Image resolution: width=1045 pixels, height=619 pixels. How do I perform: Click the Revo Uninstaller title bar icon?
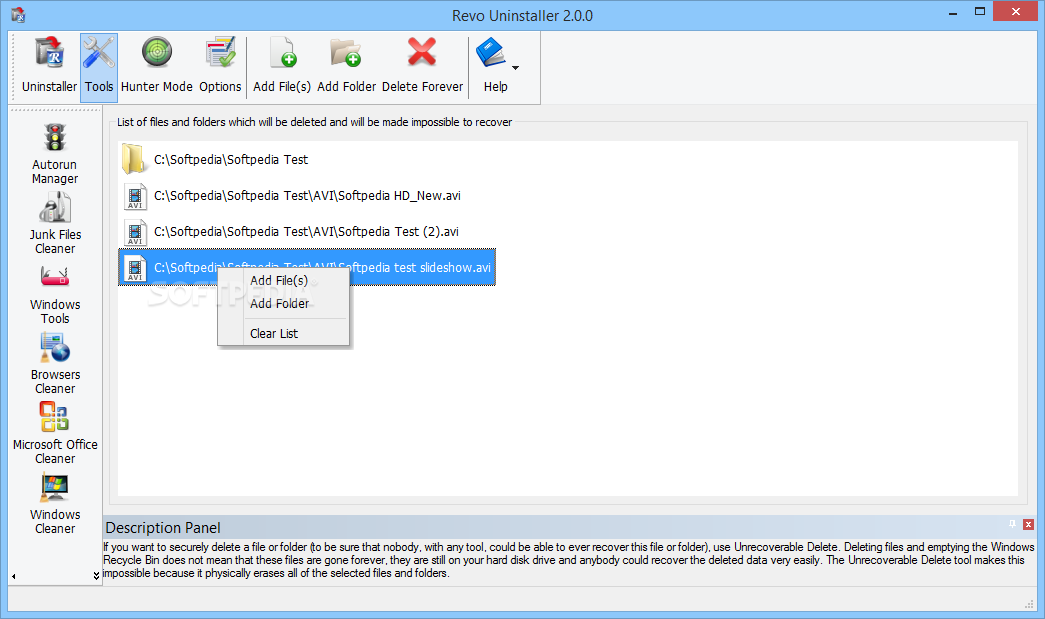coord(18,14)
